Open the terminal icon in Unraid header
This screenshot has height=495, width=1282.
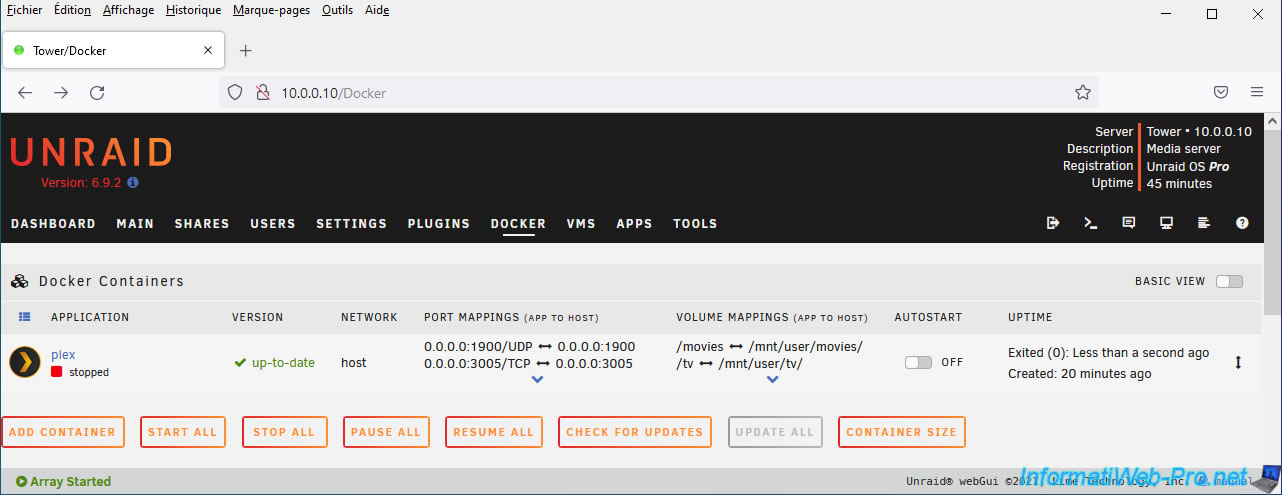click(x=1091, y=223)
